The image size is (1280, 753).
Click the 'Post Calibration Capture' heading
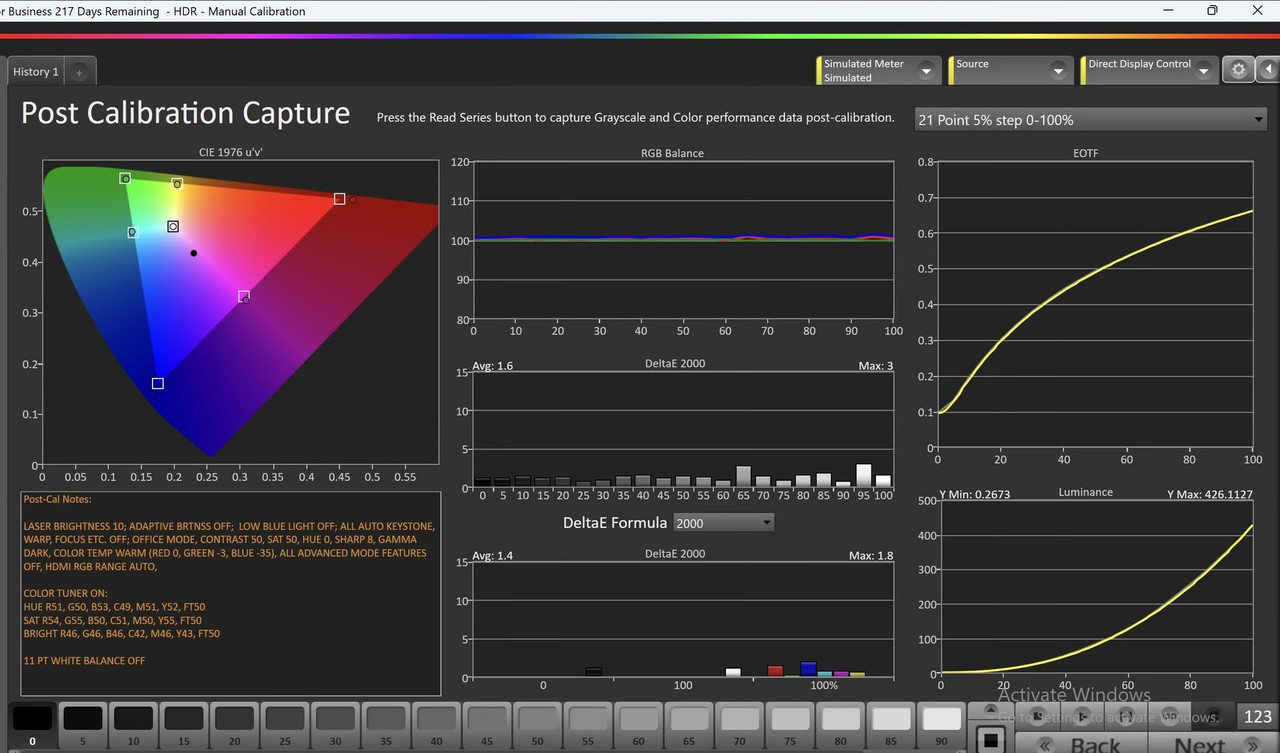point(186,113)
